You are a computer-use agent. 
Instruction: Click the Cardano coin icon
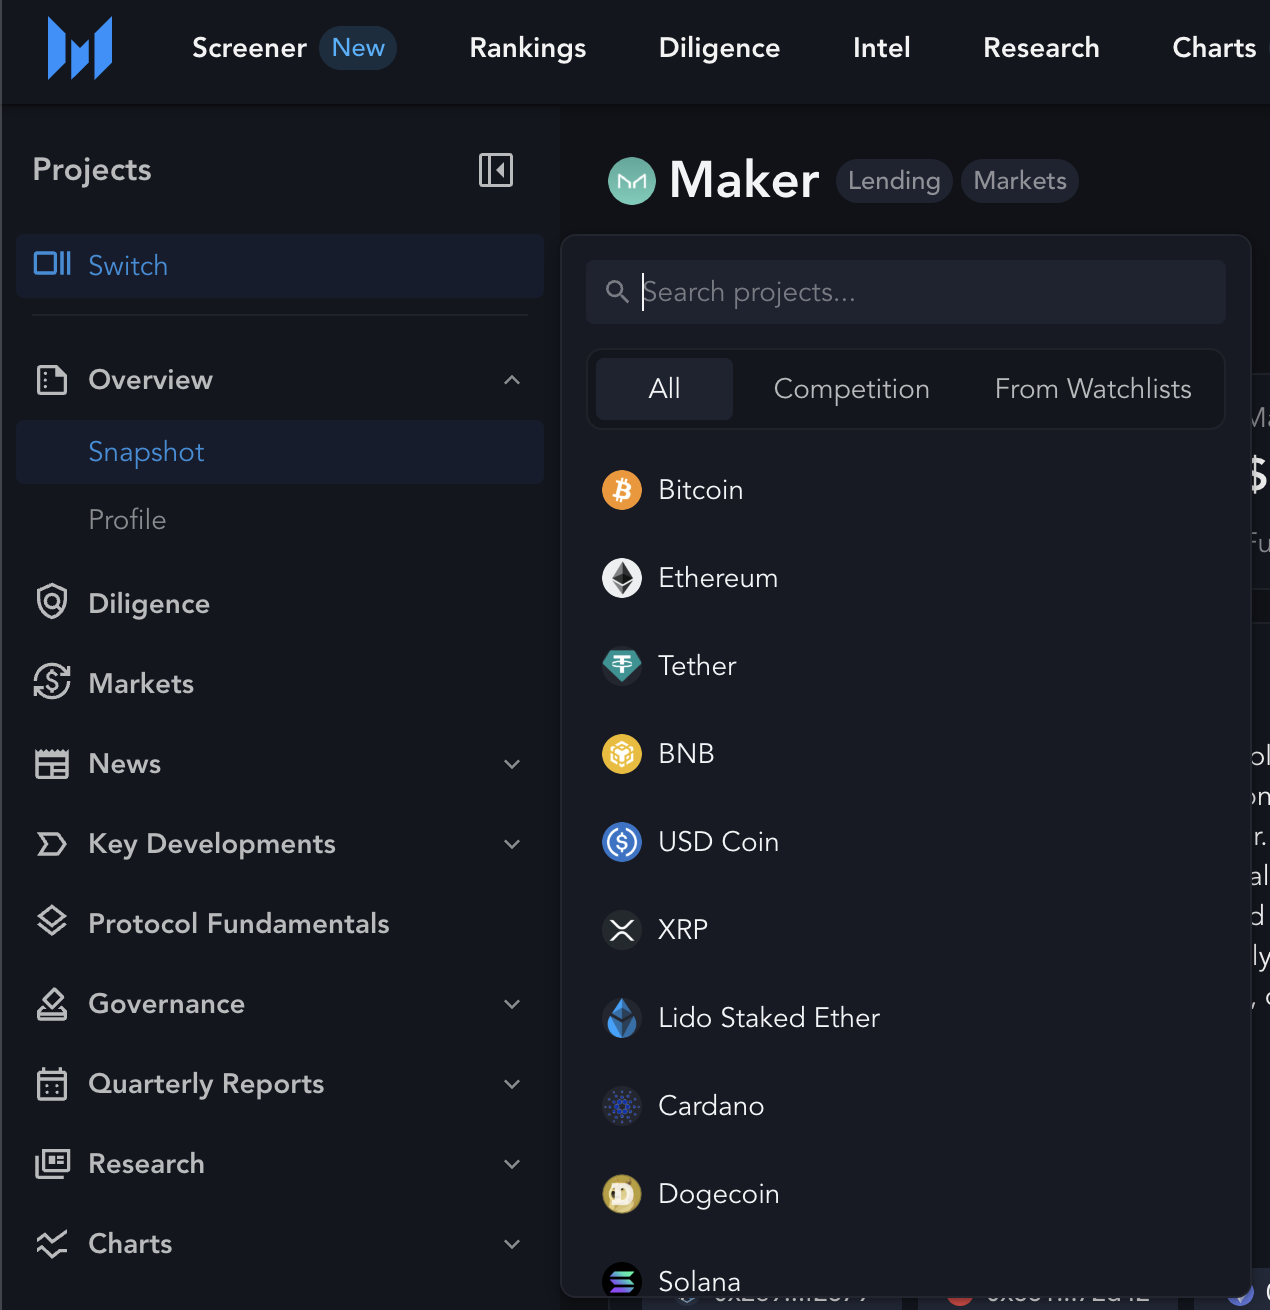click(x=622, y=1106)
